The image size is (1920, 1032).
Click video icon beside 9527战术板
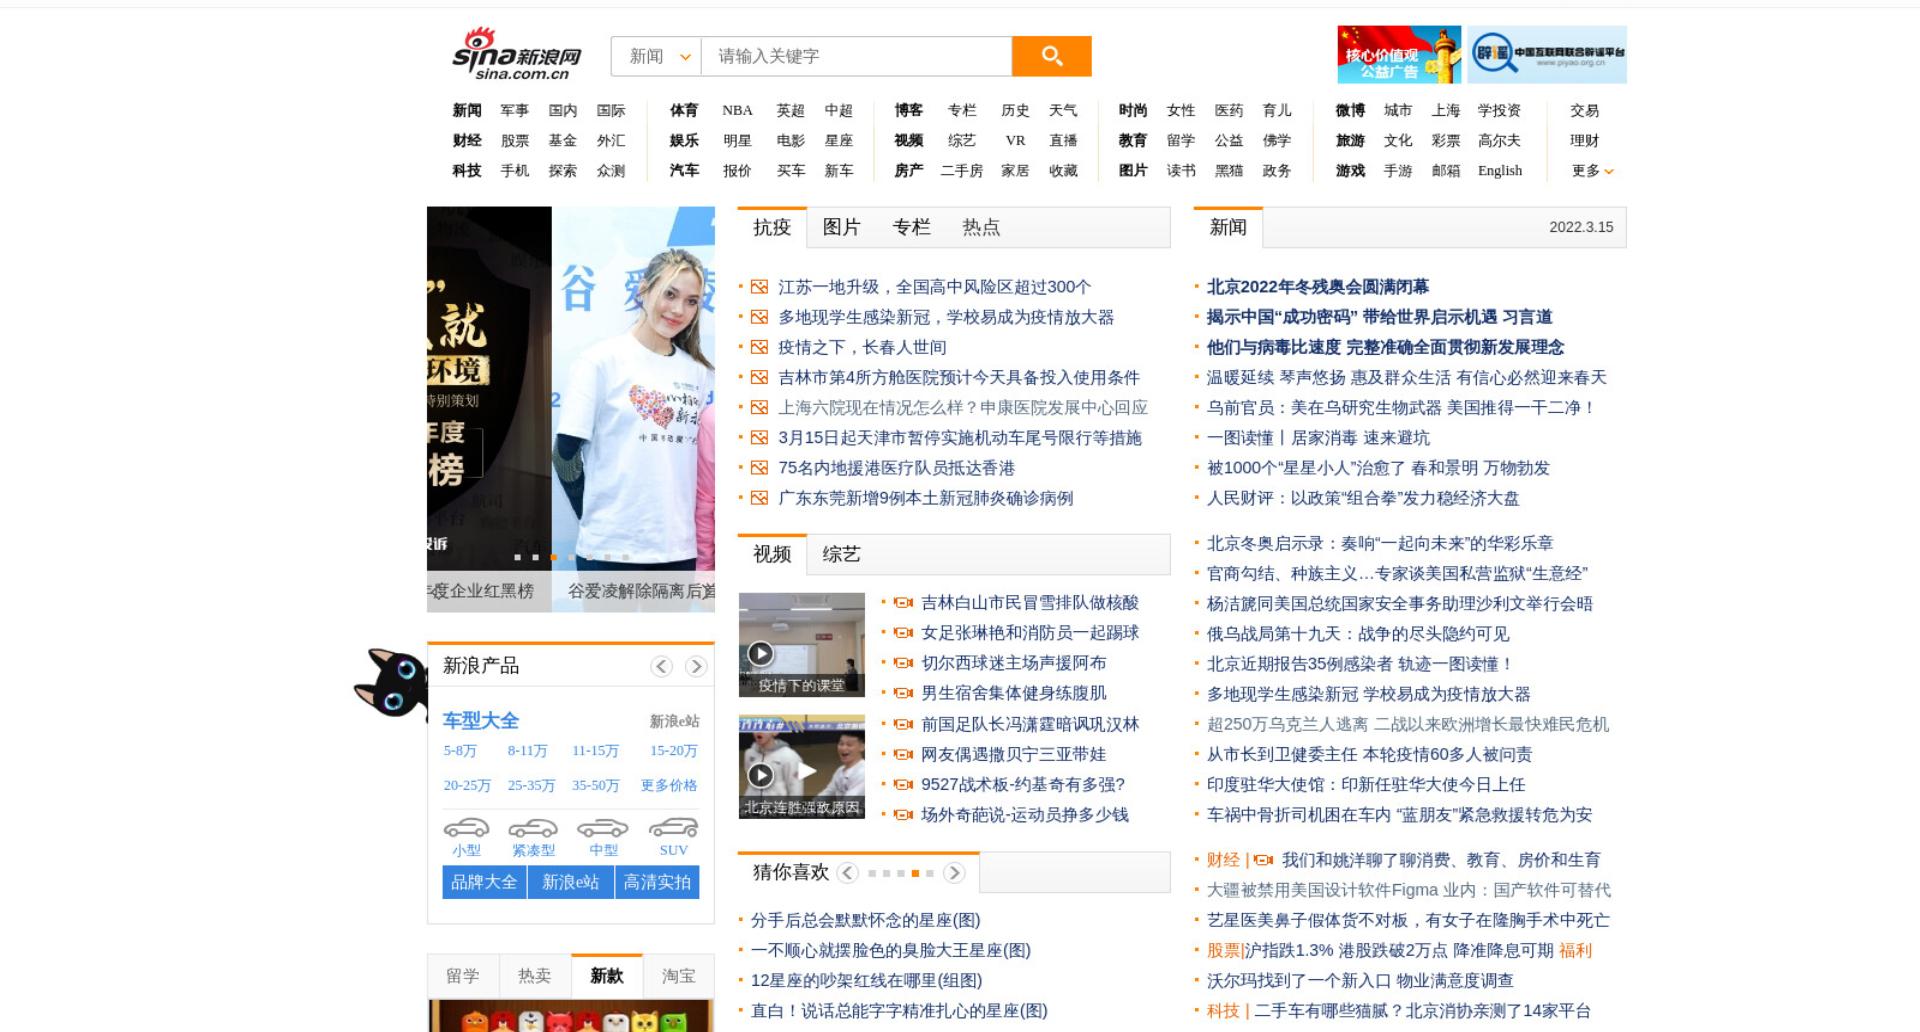[903, 785]
